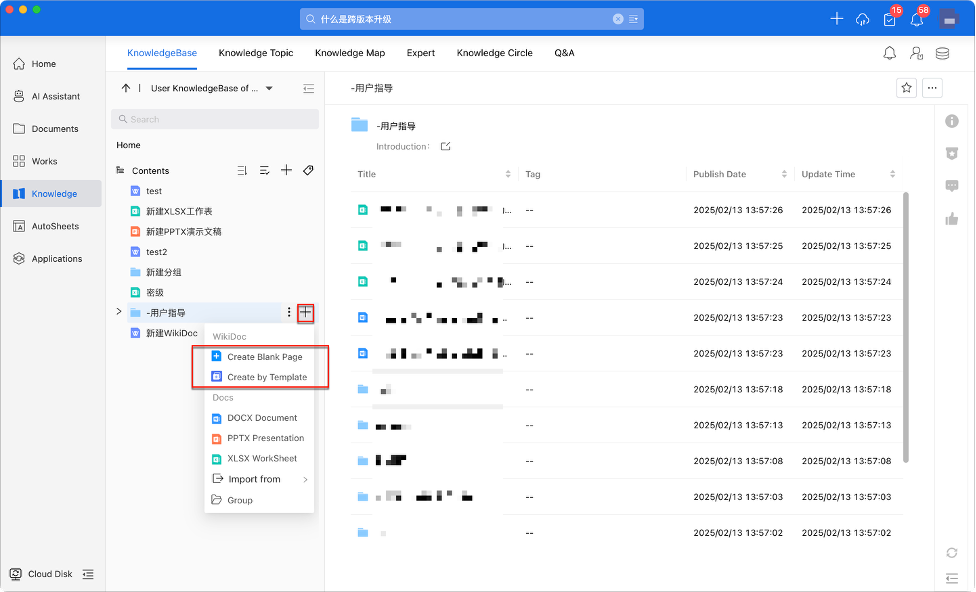This screenshot has height=592, width=976.
Task: Click the thumbs-up like icon
Action: pyautogui.click(x=952, y=219)
